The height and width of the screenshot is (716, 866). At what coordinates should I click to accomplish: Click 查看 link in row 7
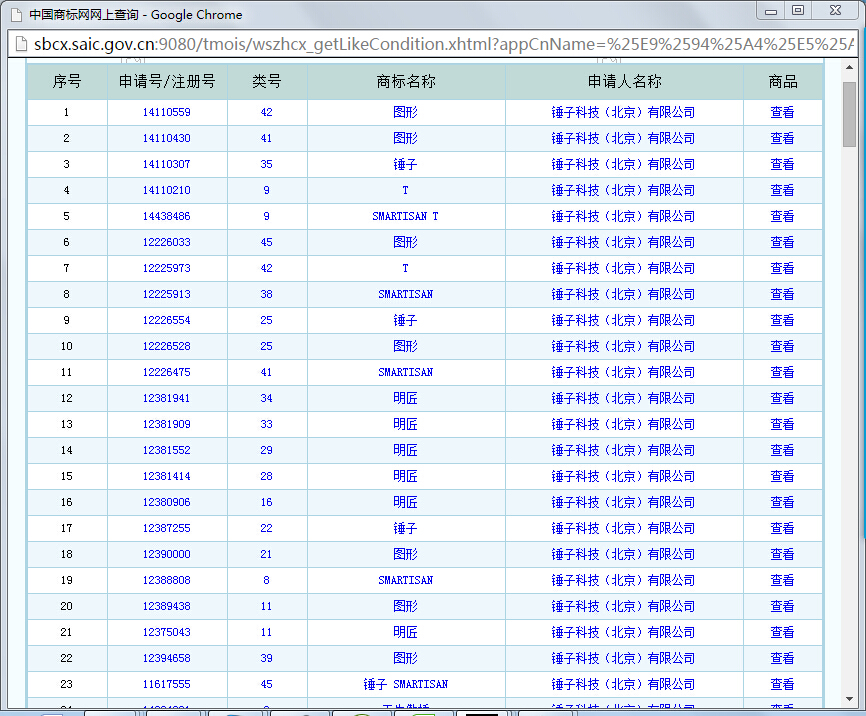coord(782,268)
